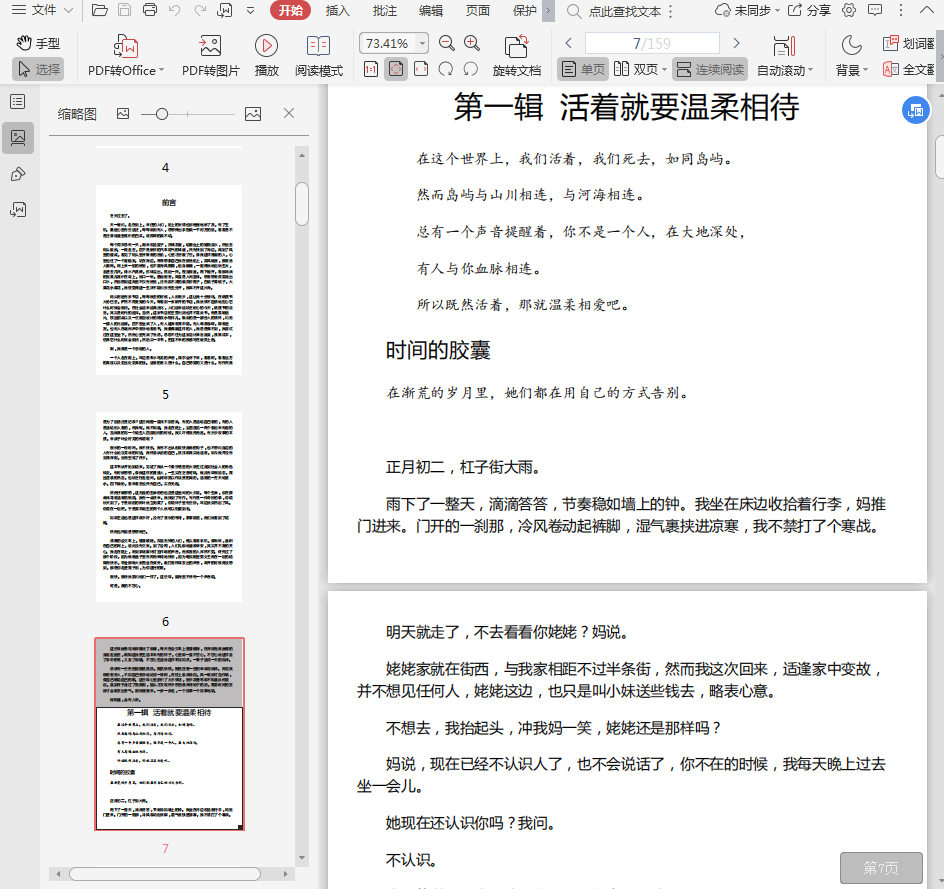The height and width of the screenshot is (889, 944).
Task: Click the 旋转文档 rotate document button
Action: point(517,55)
